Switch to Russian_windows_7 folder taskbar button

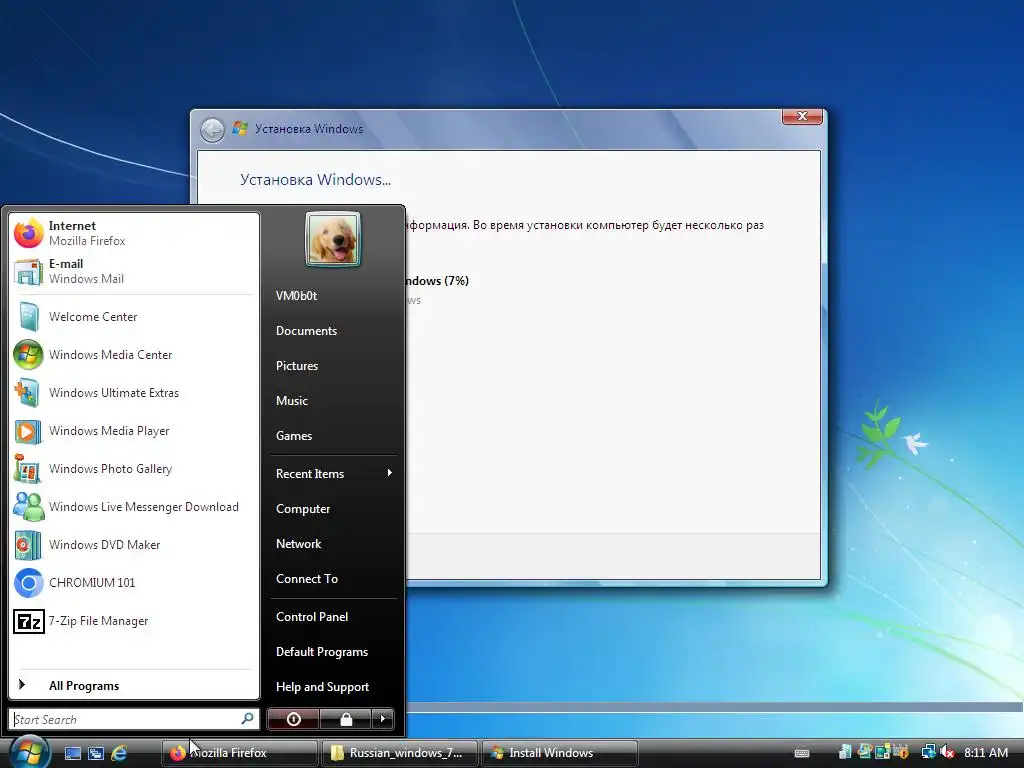click(399, 753)
